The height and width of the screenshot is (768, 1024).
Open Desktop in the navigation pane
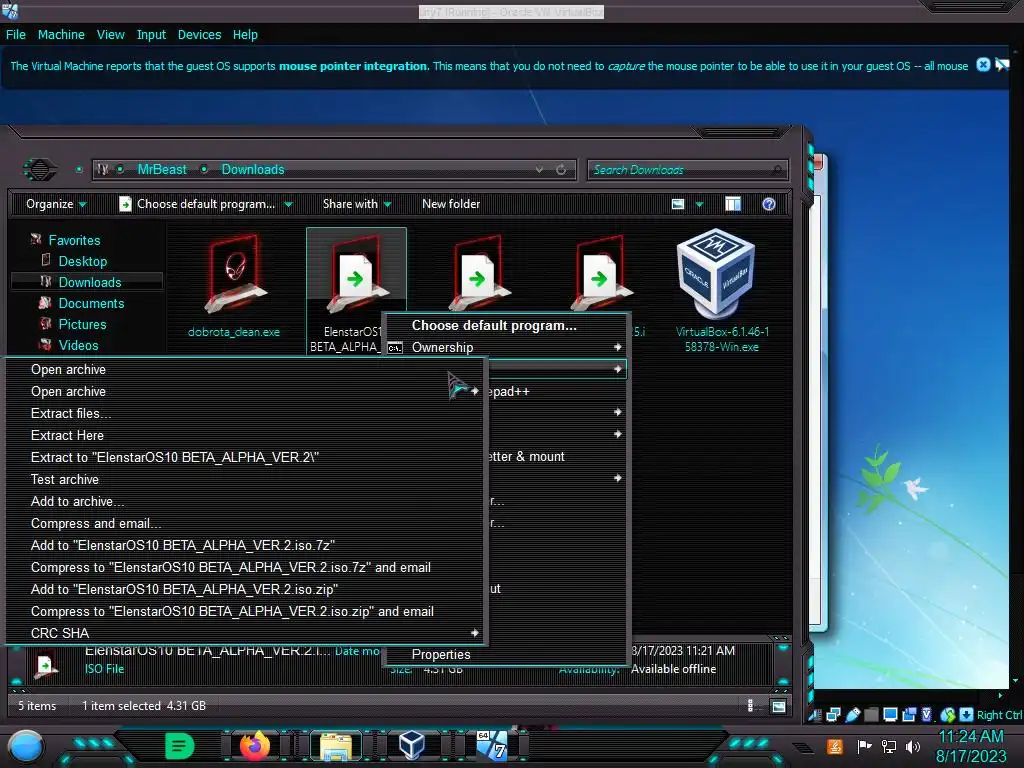[x=82, y=261]
